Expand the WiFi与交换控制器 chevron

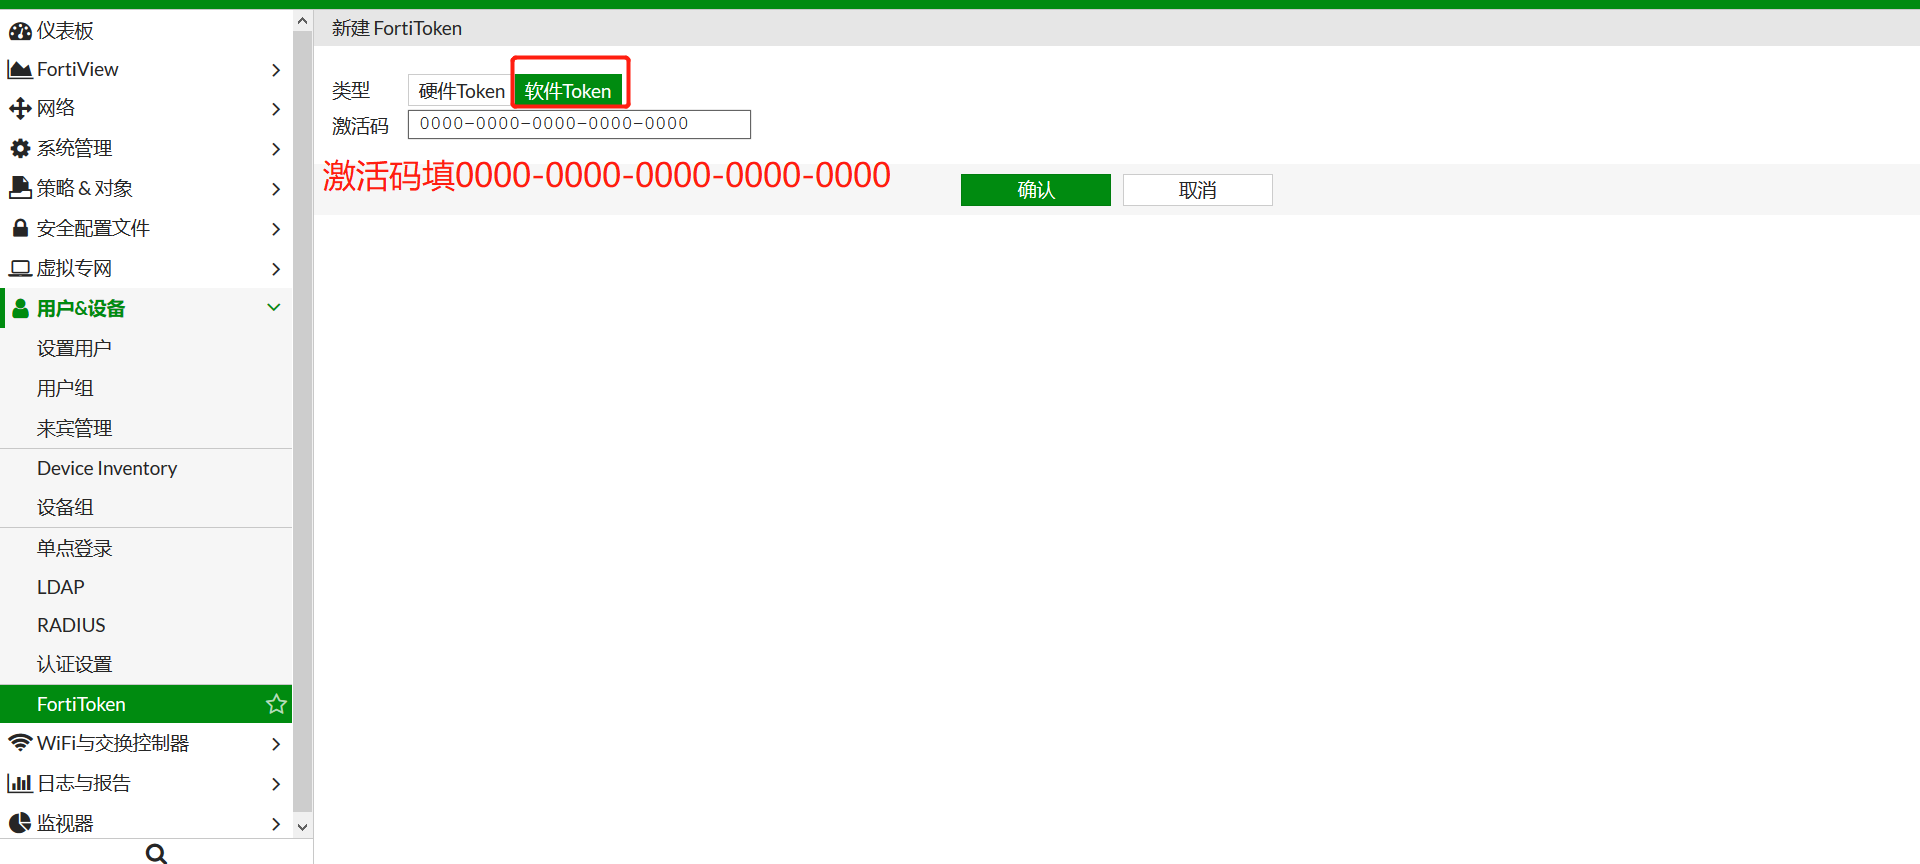tap(276, 744)
